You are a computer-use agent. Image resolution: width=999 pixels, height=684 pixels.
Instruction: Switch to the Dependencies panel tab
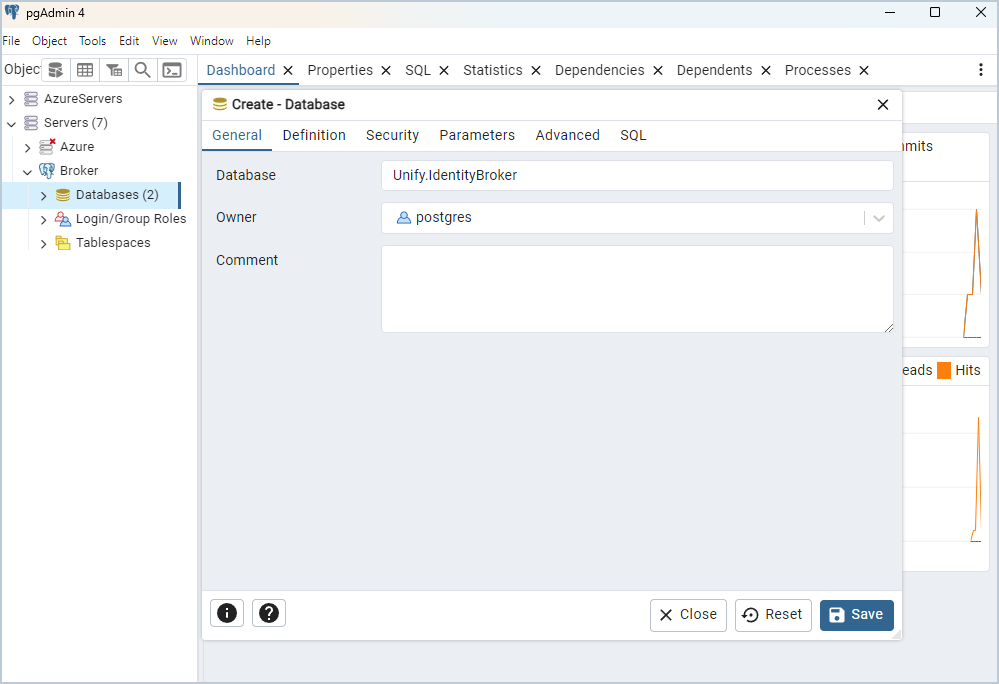pyautogui.click(x=600, y=70)
